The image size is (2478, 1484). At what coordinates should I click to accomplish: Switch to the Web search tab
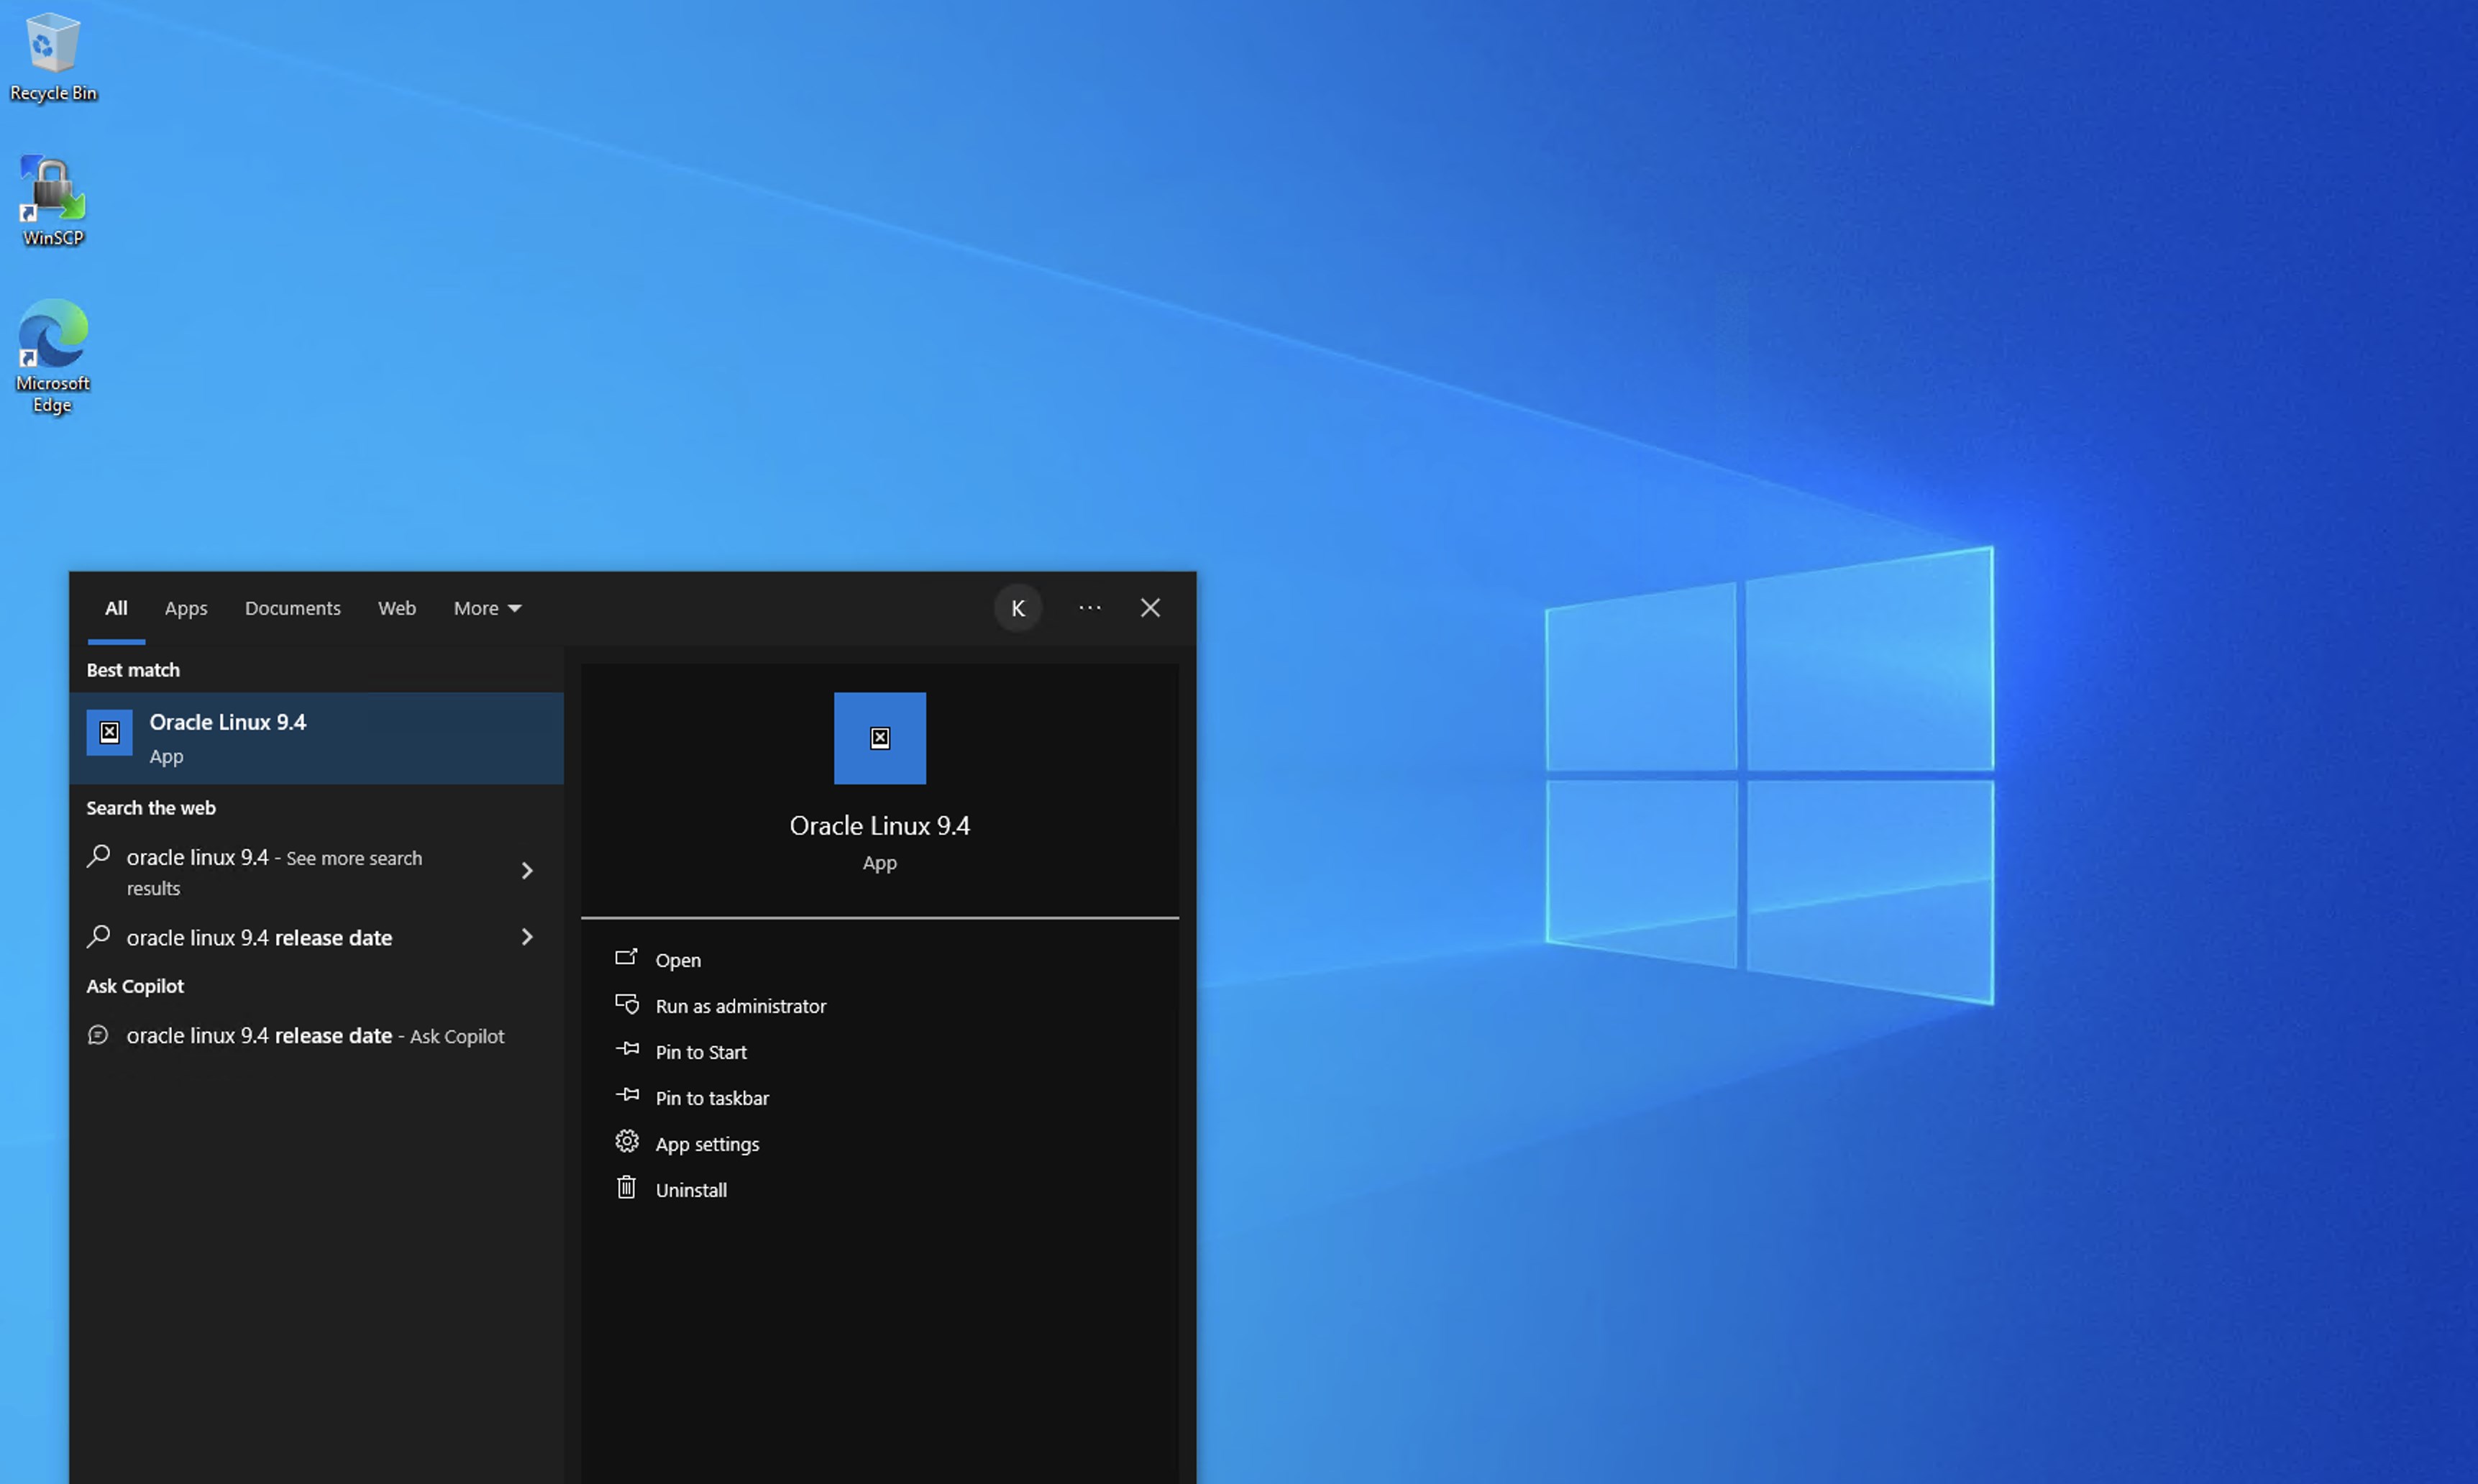(x=396, y=608)
